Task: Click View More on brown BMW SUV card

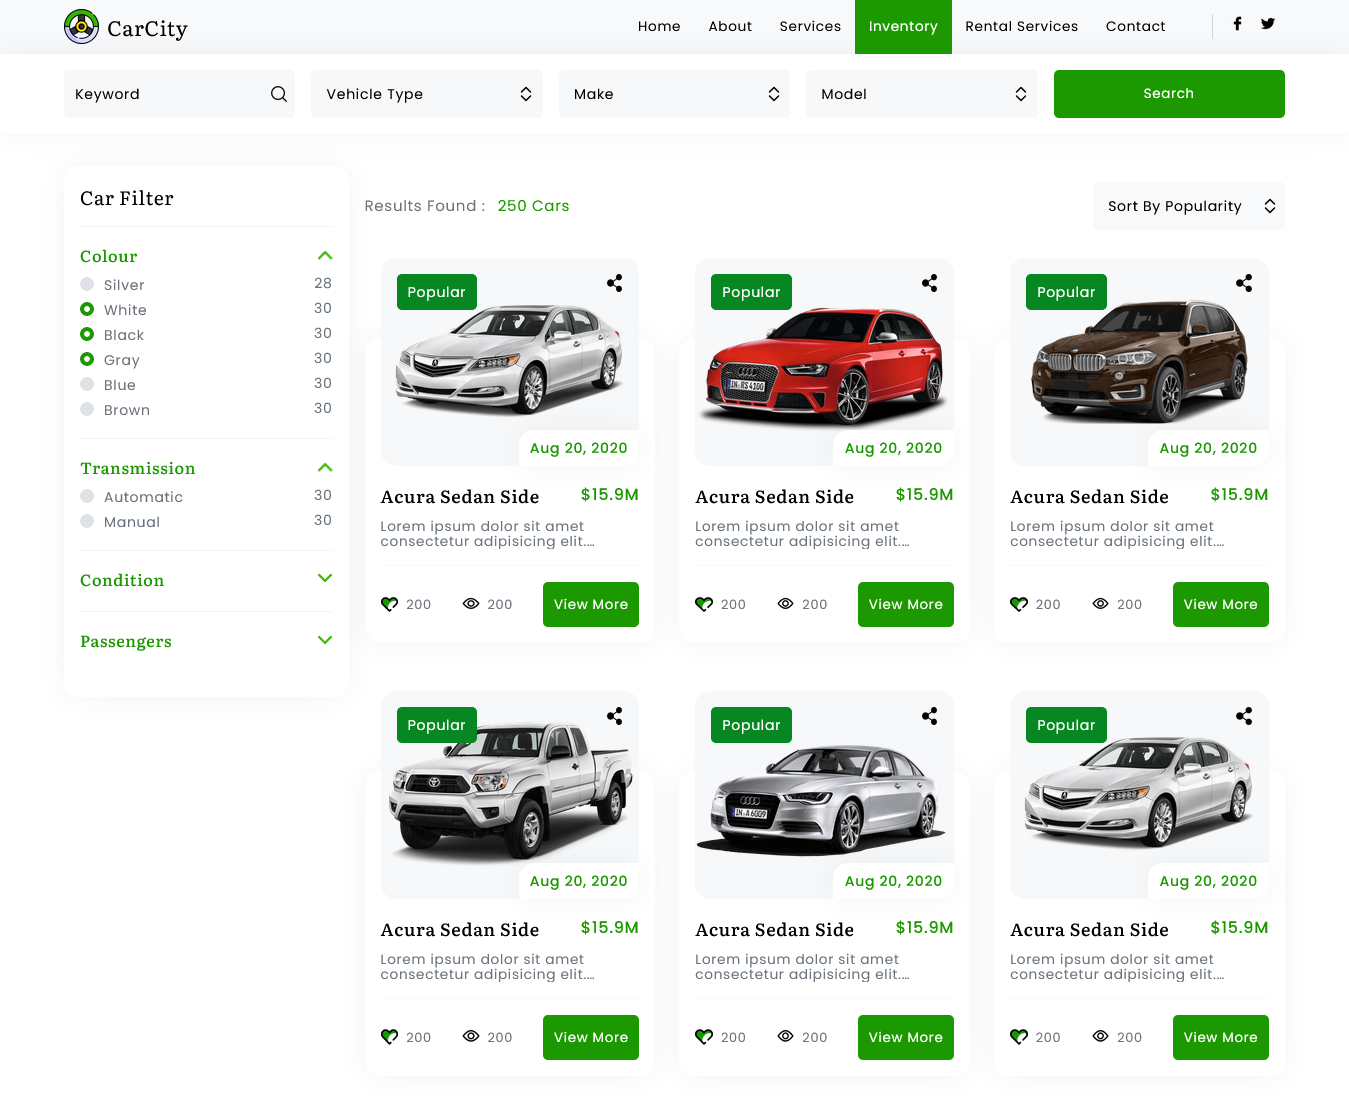Action: (x=1221, y=604)
